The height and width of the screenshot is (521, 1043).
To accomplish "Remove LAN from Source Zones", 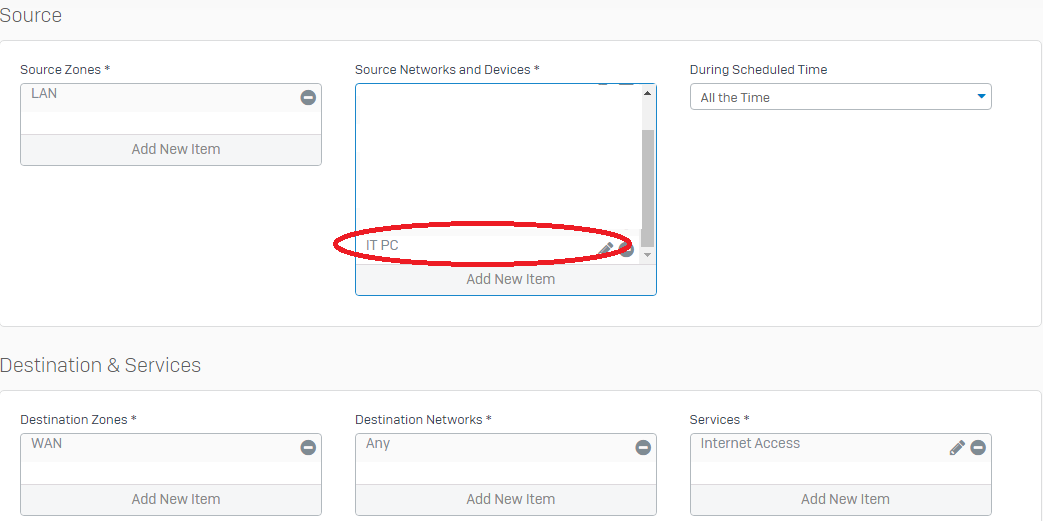I will point(308,98).
